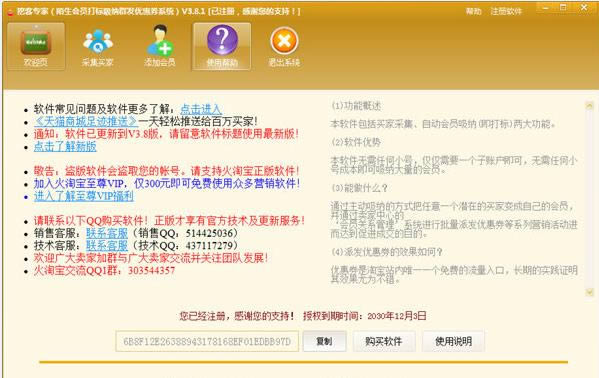599x378 pixels.
Task: Click the registration code input field
Action: (x=207, y=341)
